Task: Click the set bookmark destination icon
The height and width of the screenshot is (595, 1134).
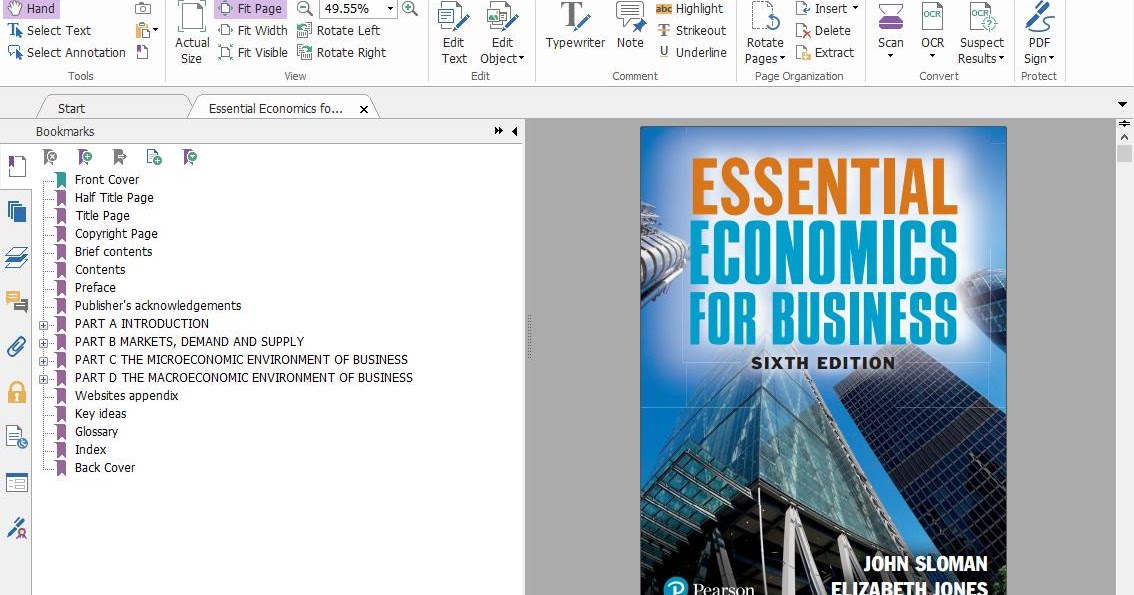Action: point(119,157)
